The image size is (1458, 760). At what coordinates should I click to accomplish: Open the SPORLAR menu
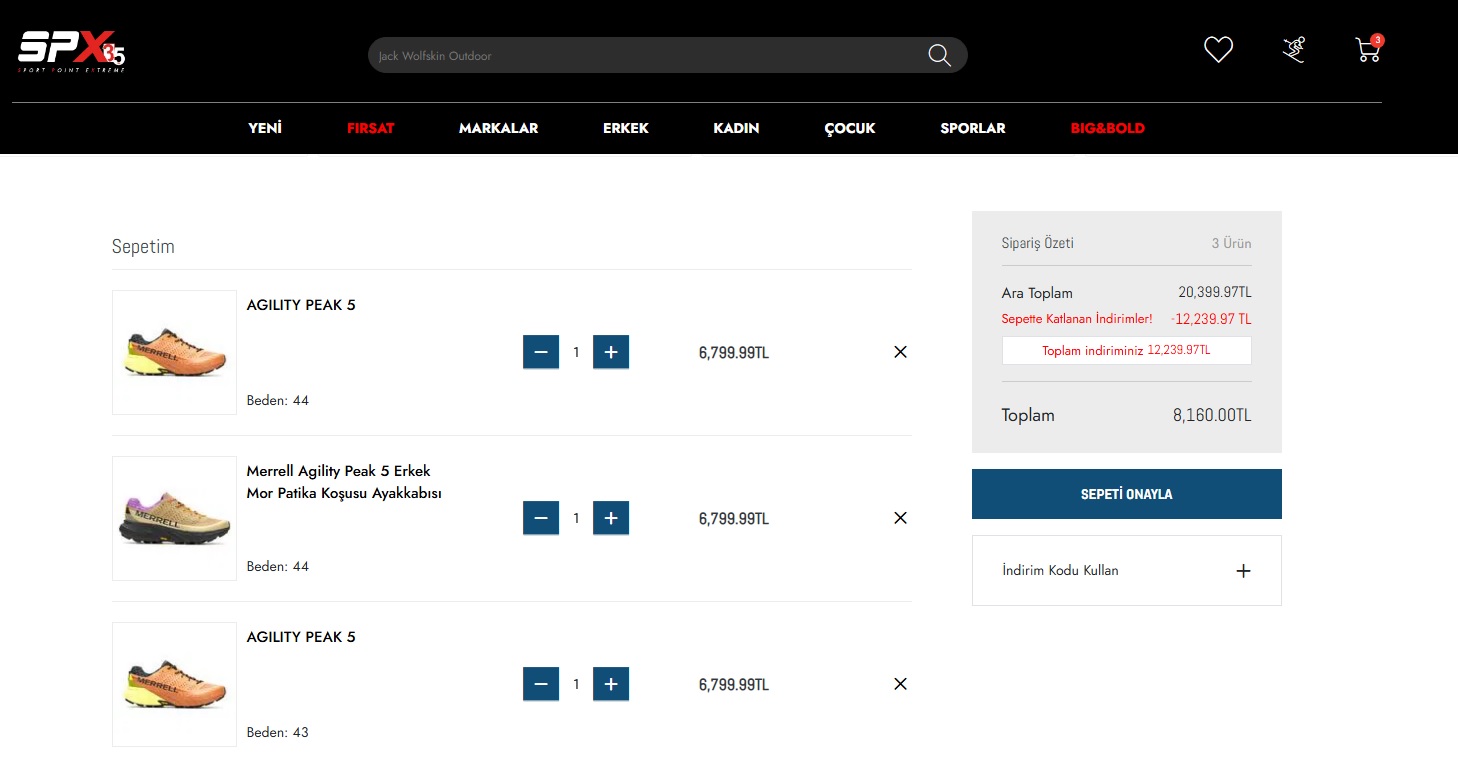973,128
